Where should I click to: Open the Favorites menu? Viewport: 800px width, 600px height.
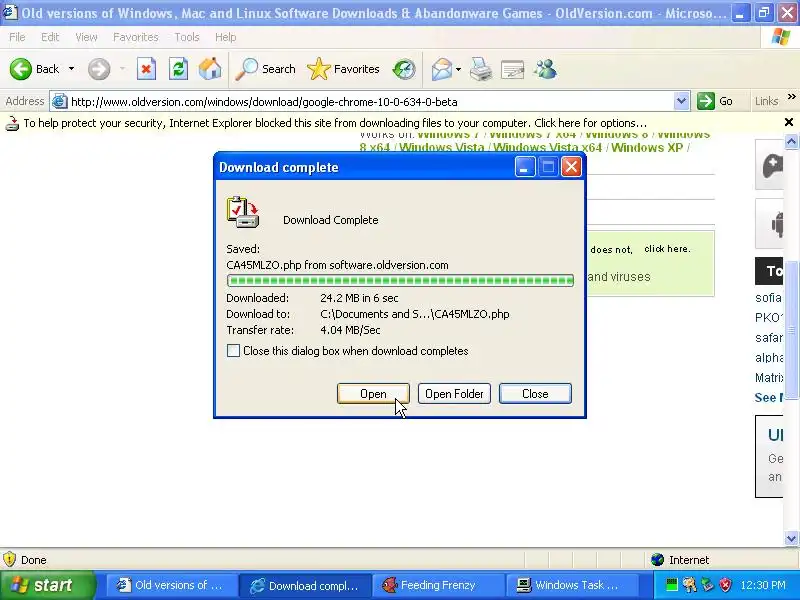tap(136, 37)
